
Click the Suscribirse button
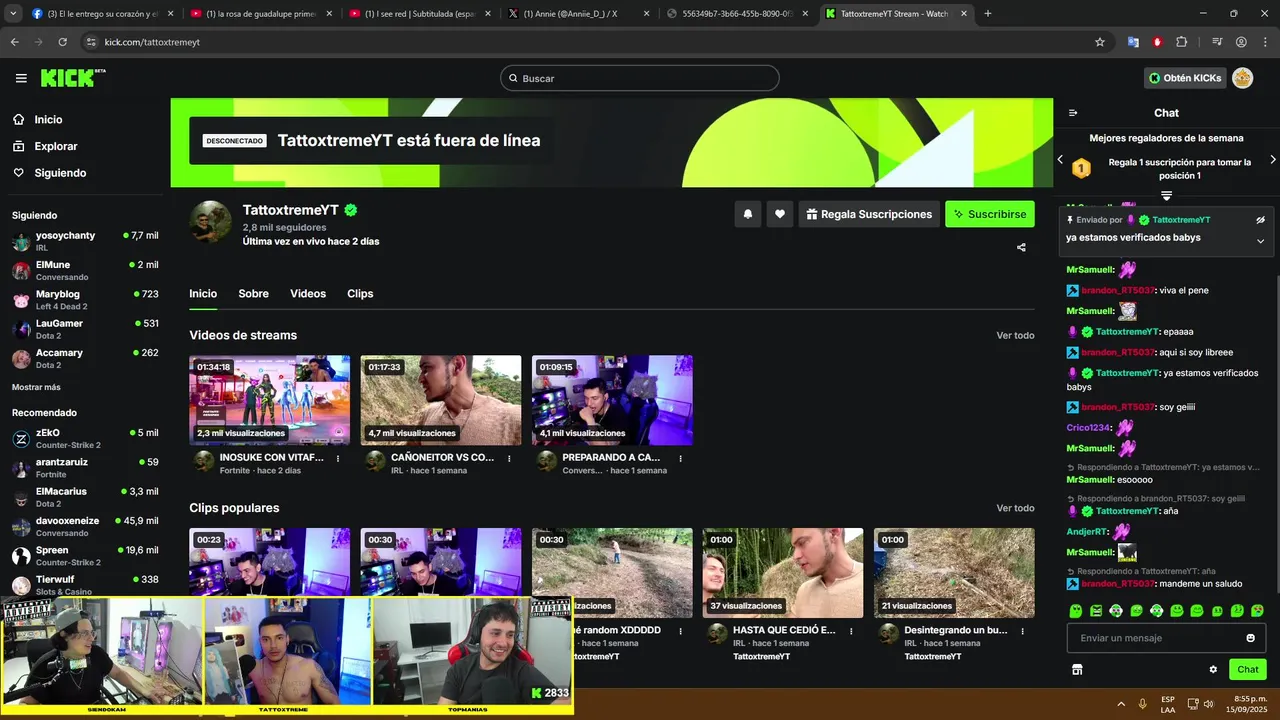[x=990, y=214]
